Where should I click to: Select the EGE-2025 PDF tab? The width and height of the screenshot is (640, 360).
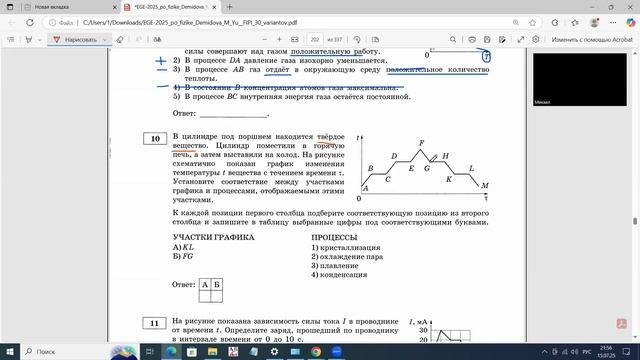[x=170, y=7]
